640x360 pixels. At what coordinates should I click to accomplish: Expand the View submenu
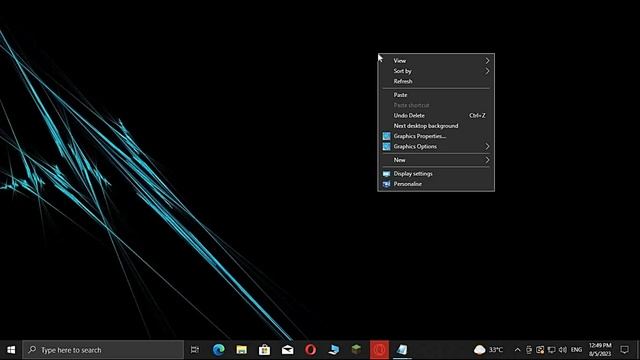coord(436,60)
